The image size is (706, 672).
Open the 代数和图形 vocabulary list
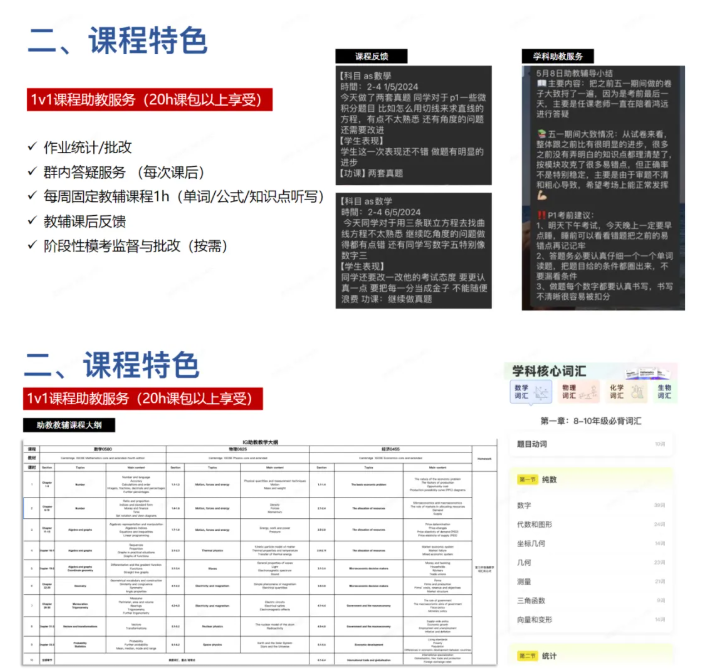point(535,524)
